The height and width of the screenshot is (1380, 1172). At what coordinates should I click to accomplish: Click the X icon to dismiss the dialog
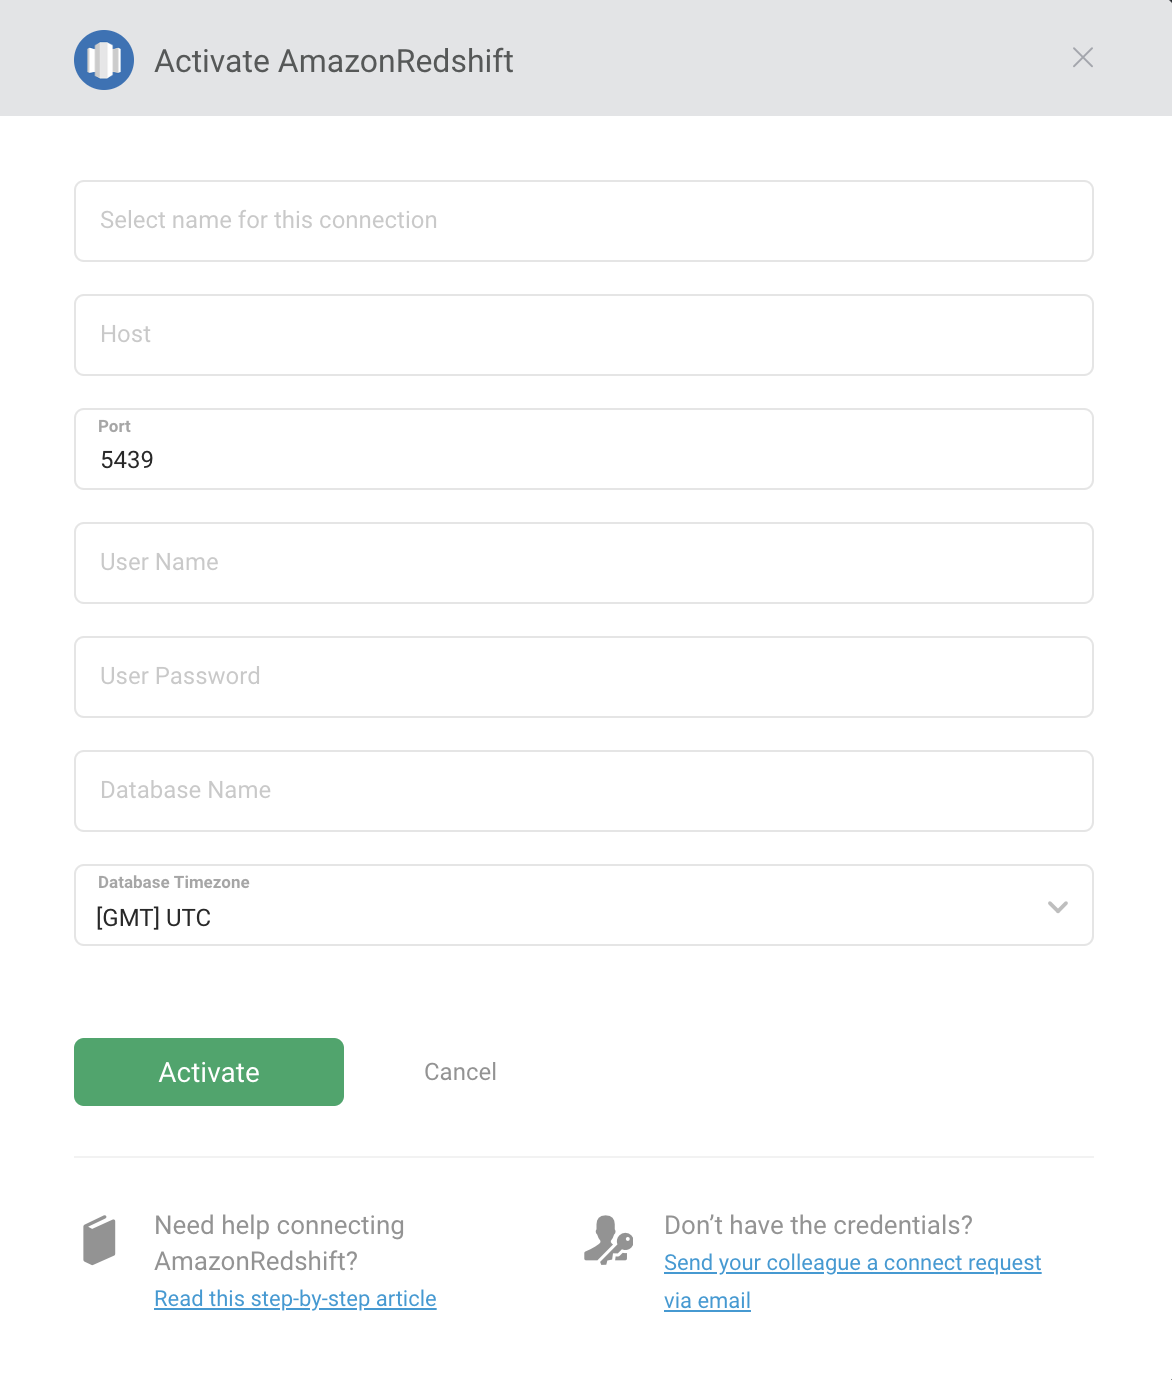(x=1083, y=58)
